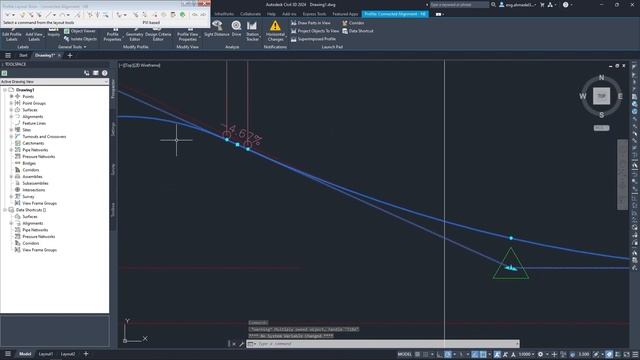Click Draw Parts in View
Screen dimensions: 640x360
(311, 23)
